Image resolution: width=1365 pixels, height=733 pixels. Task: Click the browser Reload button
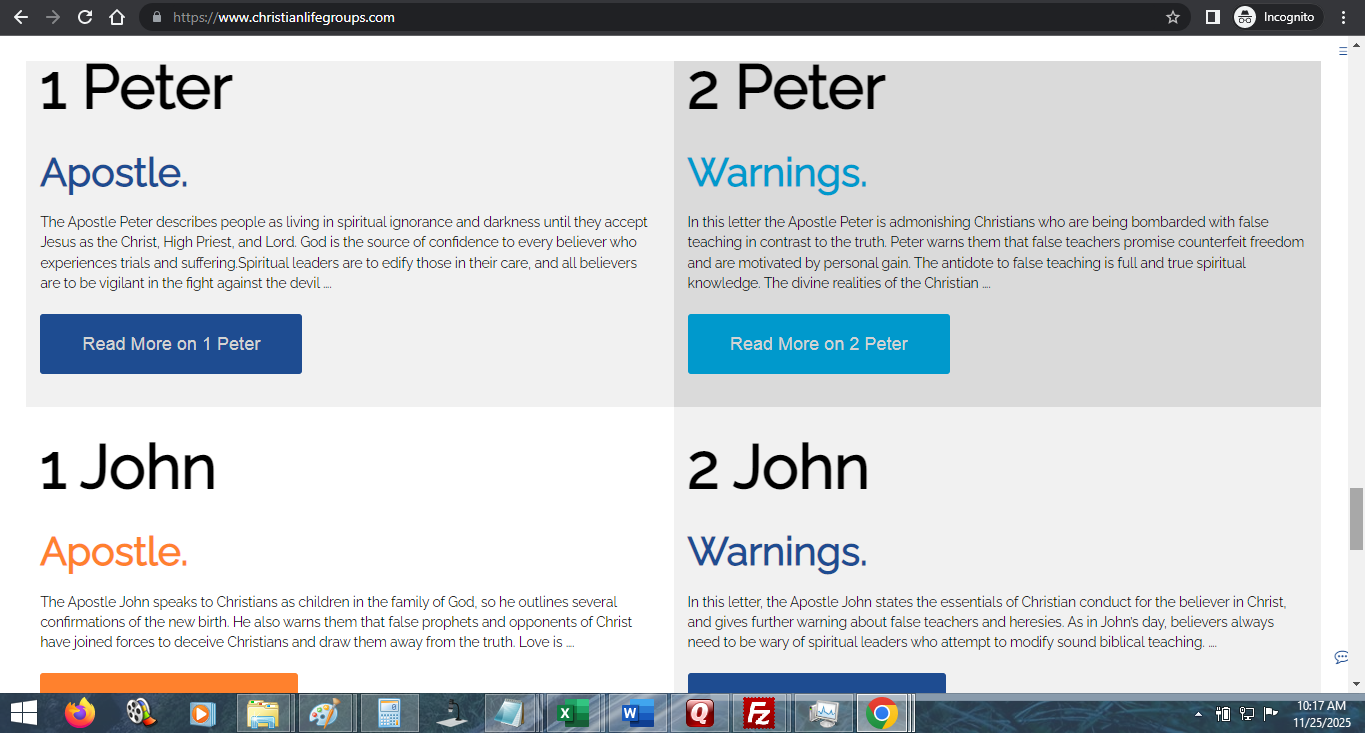pos(85,17)
